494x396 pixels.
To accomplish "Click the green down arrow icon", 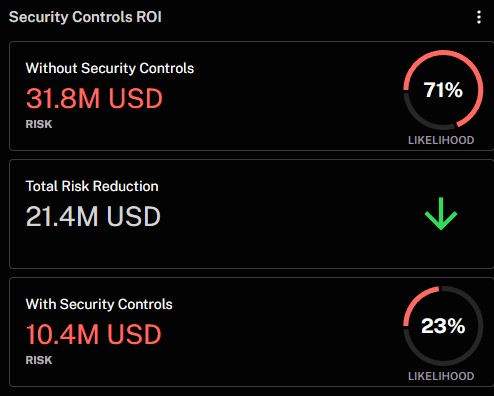I will click(441, 214).
